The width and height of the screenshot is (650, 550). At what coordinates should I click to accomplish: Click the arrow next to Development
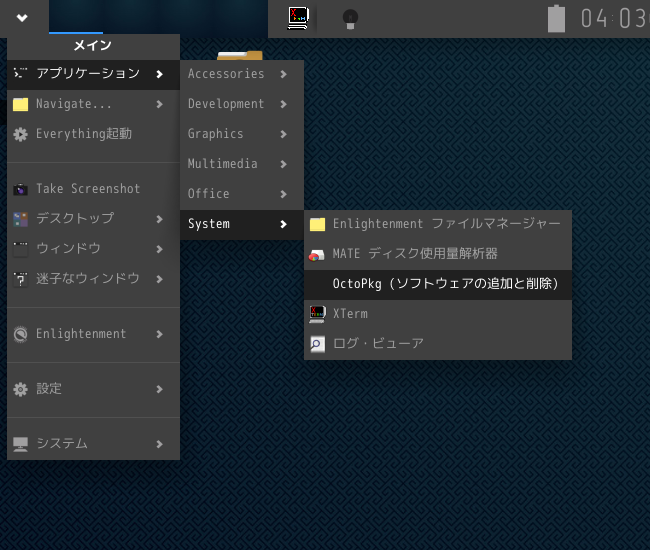coord(284,104)
